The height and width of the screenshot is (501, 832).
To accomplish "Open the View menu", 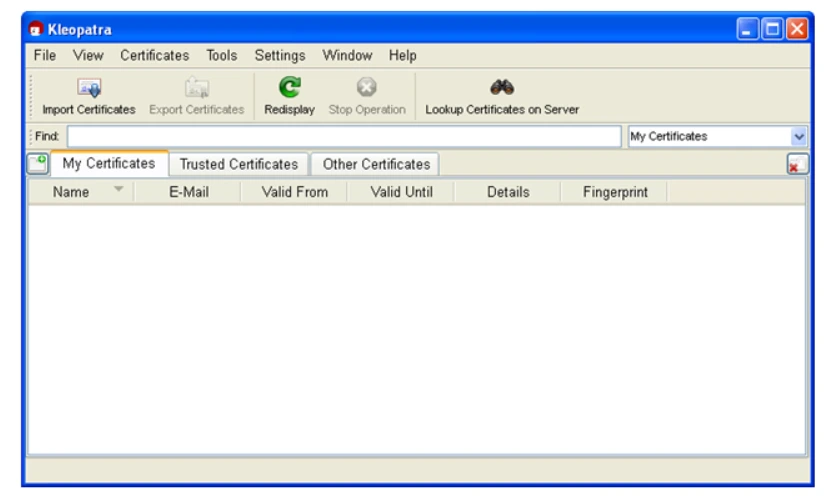I will [x=88, y=55].
